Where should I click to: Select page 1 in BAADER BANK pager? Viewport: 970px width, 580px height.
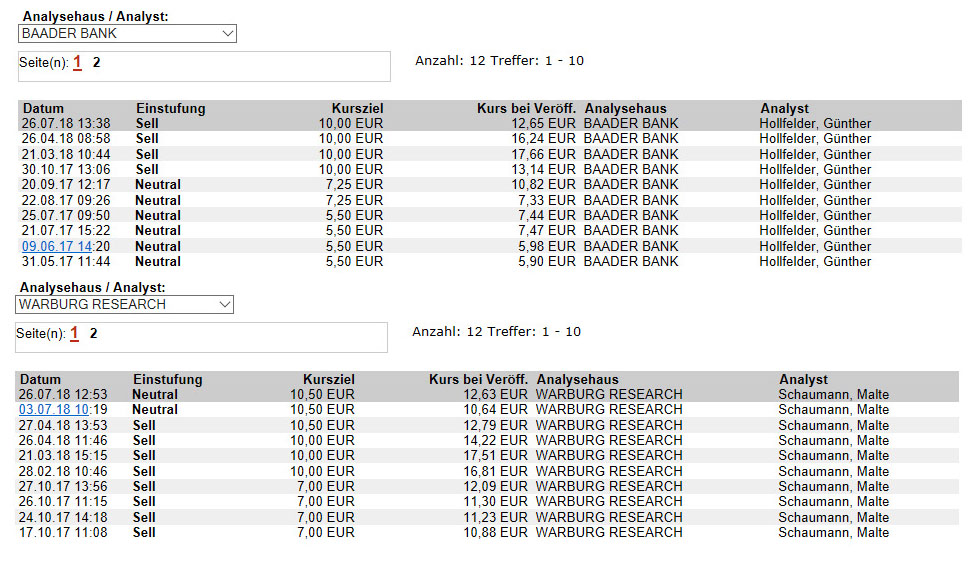[x=77, y=62]
